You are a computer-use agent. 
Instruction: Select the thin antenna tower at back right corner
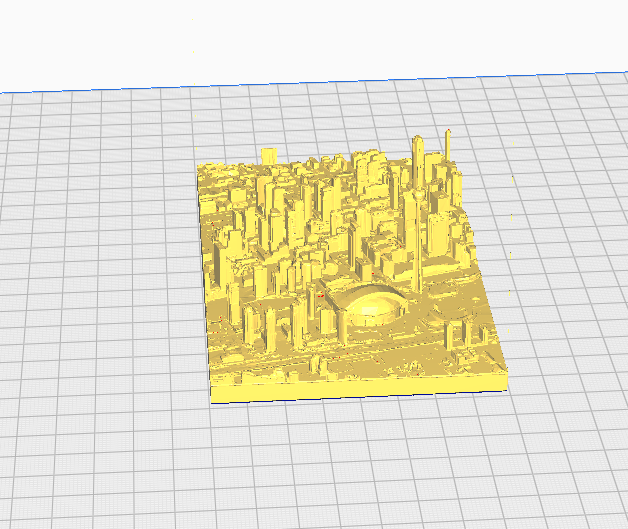pyautogui.click(x=448, y=145)
